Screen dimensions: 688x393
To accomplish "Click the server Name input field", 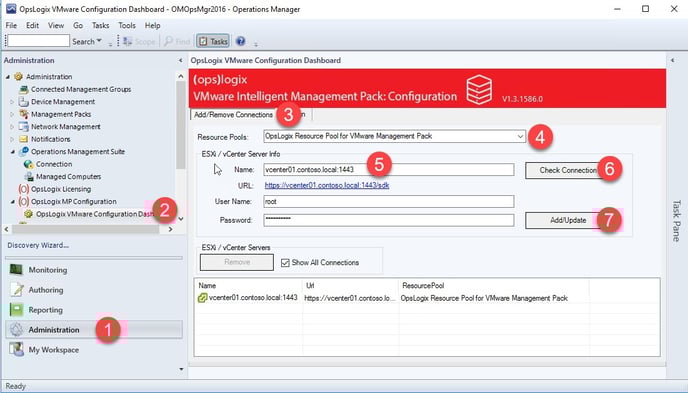I will tap(389, 170).
